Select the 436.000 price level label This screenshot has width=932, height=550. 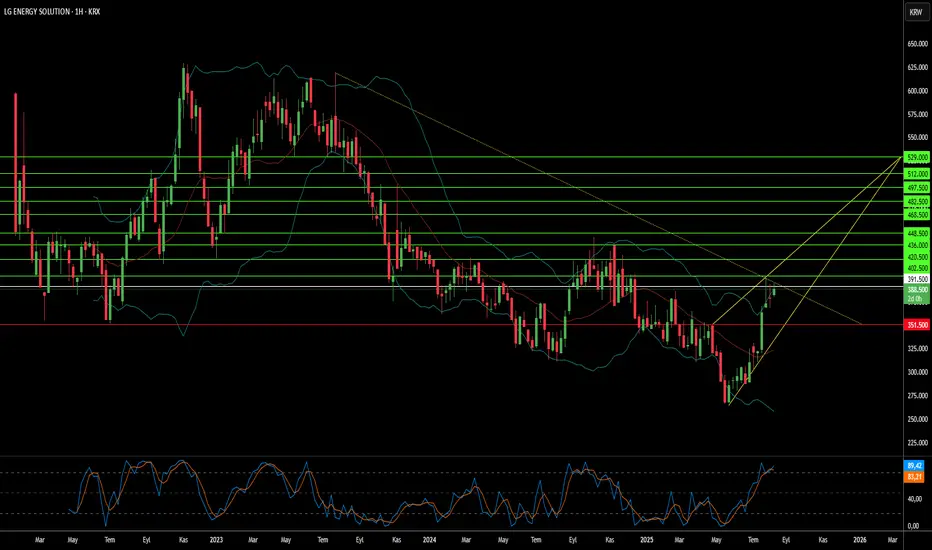916,245
